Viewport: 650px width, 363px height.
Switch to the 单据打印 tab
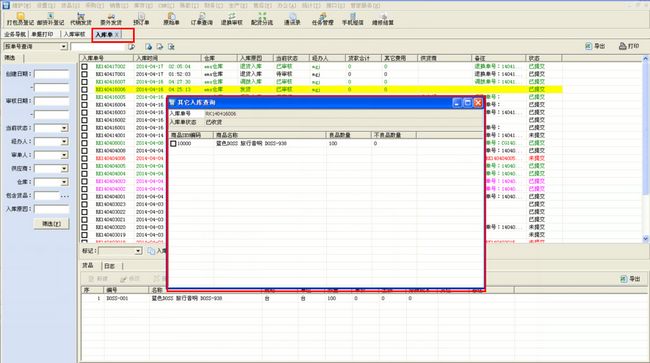coord(42,34)
